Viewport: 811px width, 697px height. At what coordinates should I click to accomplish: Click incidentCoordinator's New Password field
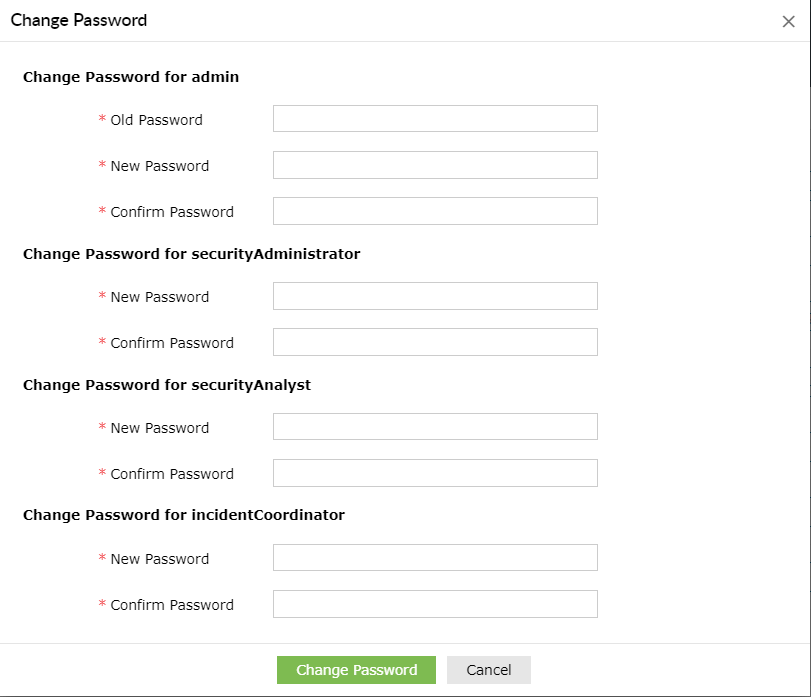click(434, 557)
